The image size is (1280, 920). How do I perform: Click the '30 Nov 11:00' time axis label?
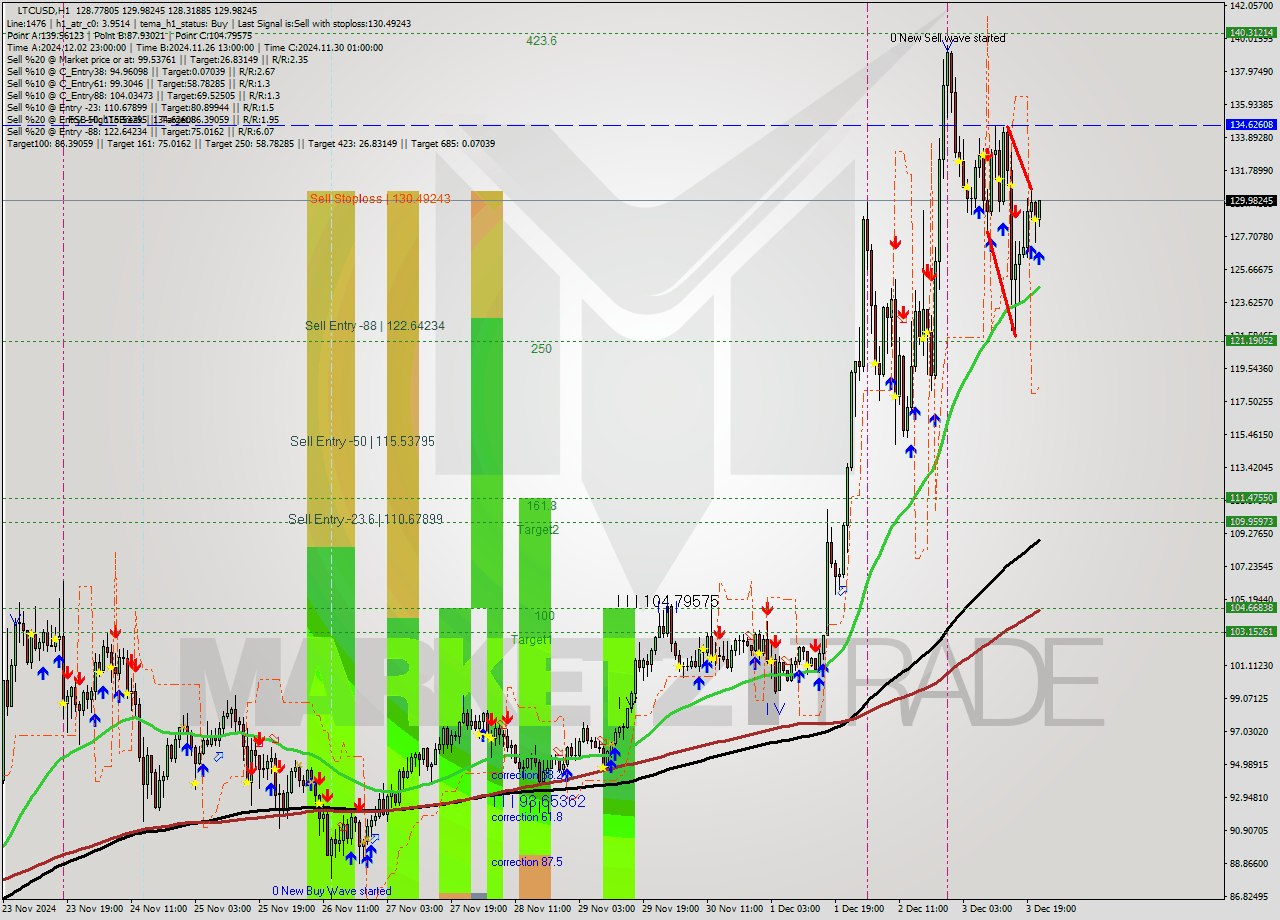click(x=734, y=910)
